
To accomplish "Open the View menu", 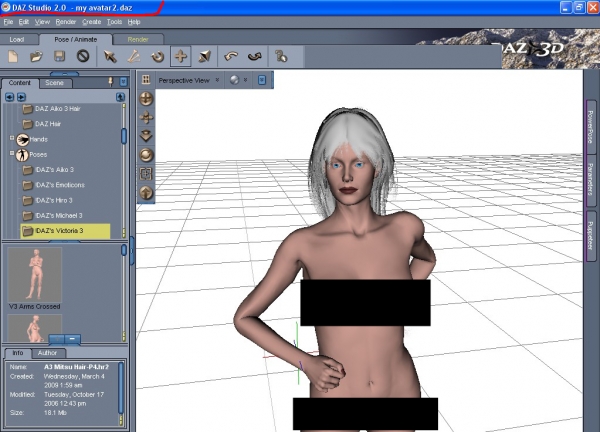I will point(42,22).
